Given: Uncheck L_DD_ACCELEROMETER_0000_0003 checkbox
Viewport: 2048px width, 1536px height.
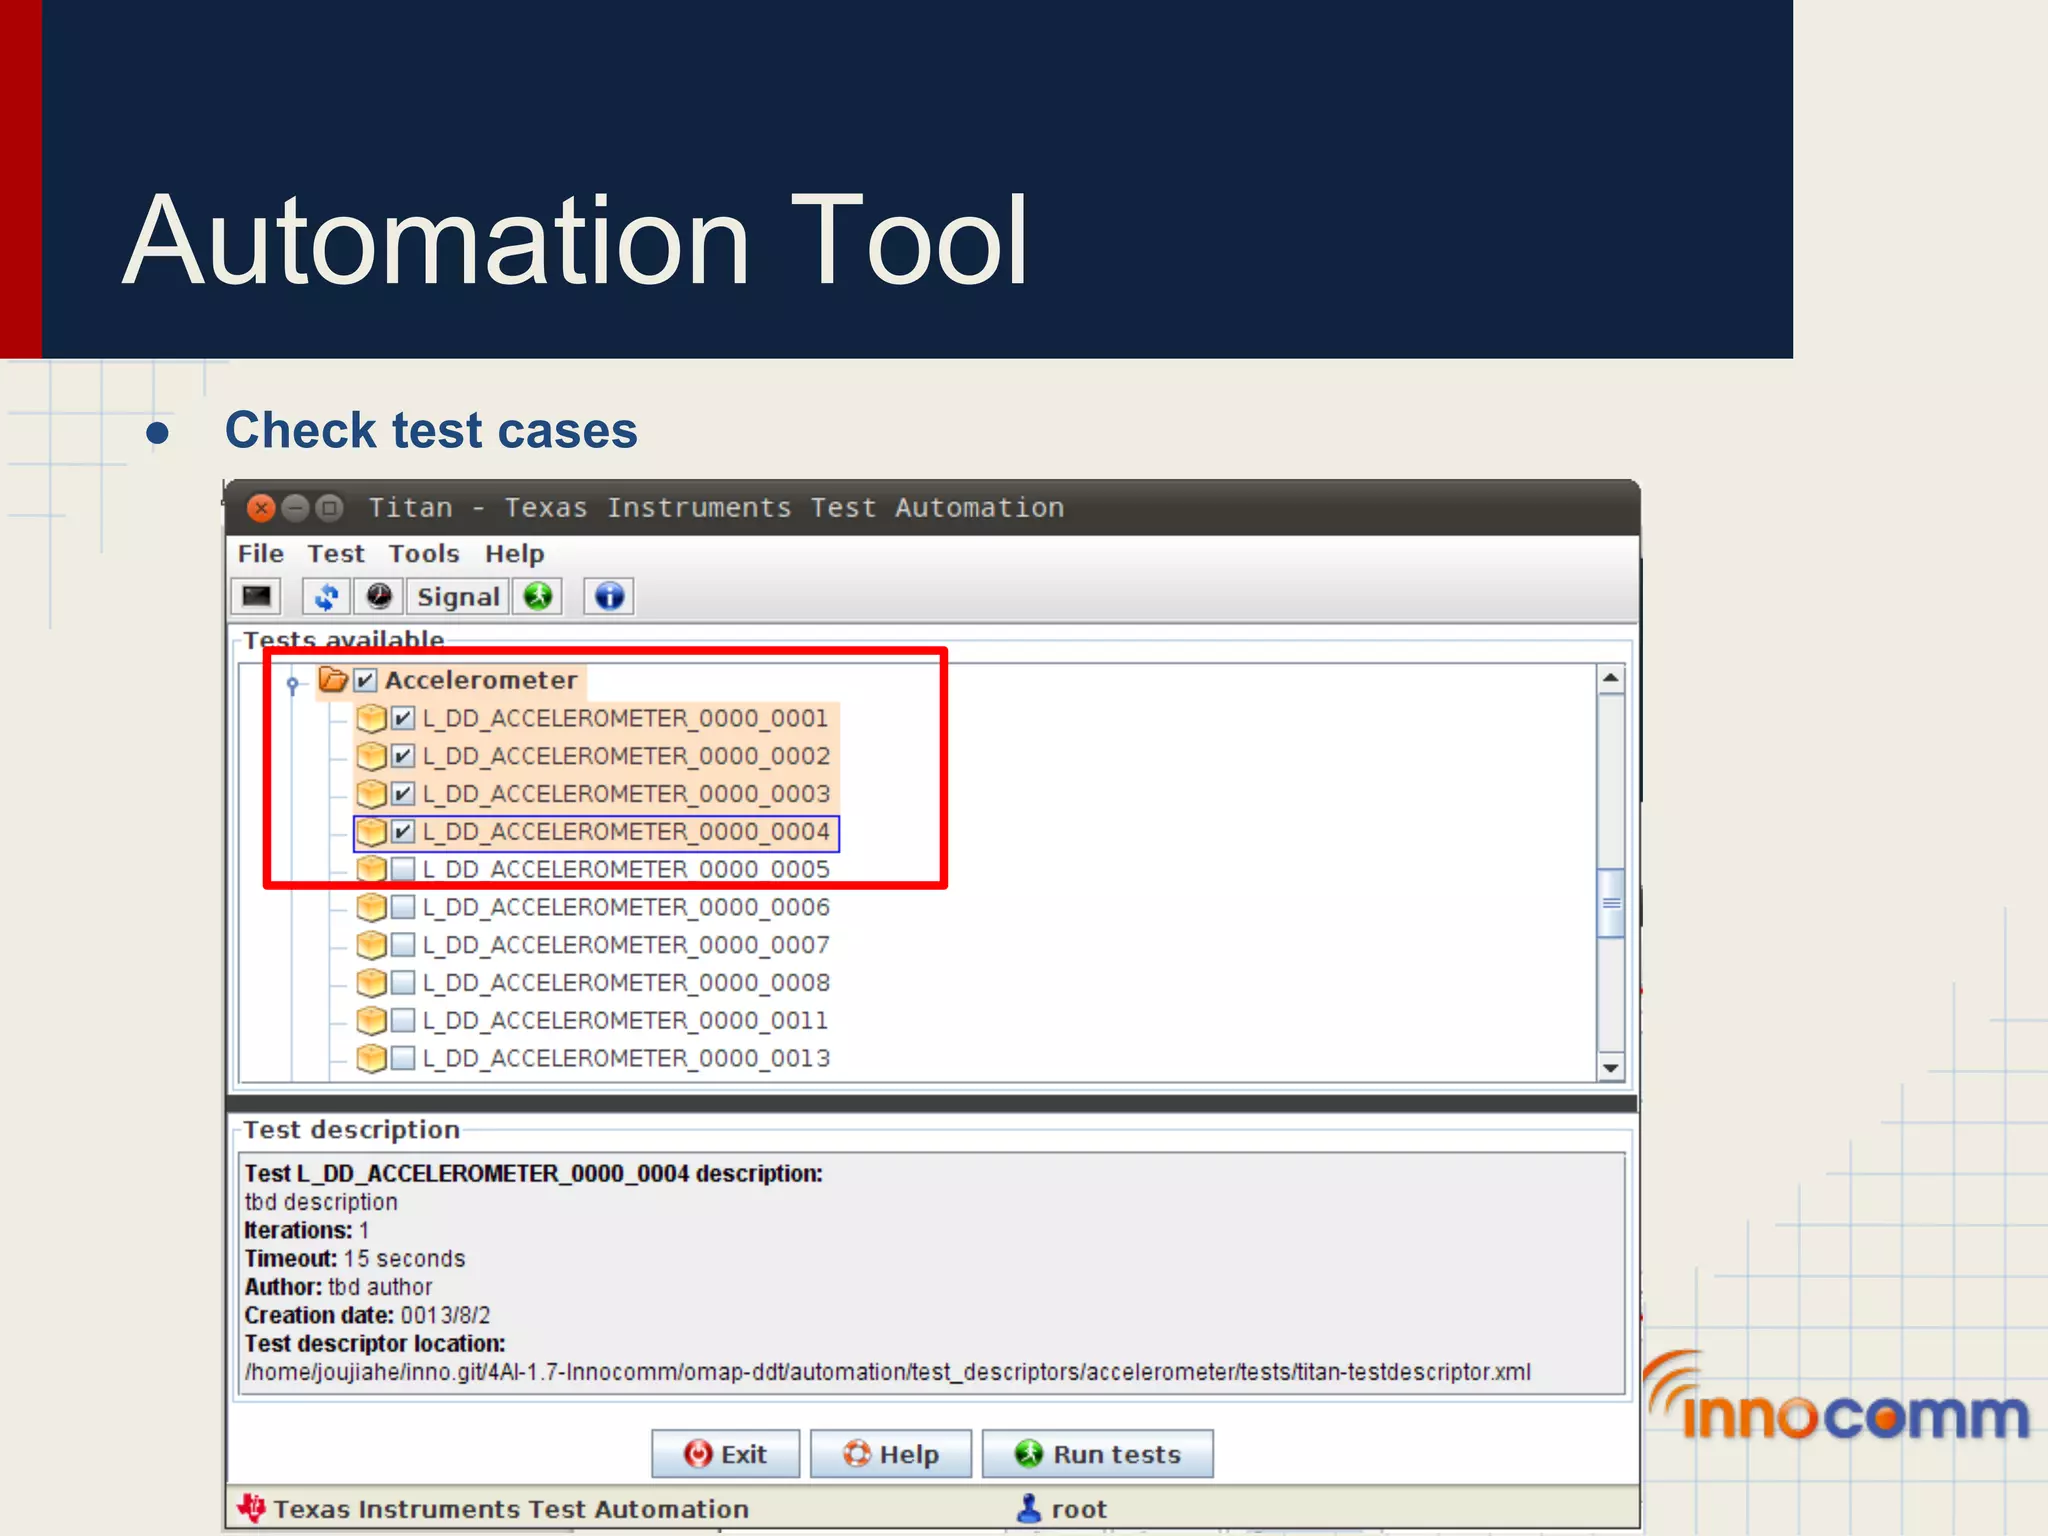Looking at the screenshot, I should click(x=402, y=794).
